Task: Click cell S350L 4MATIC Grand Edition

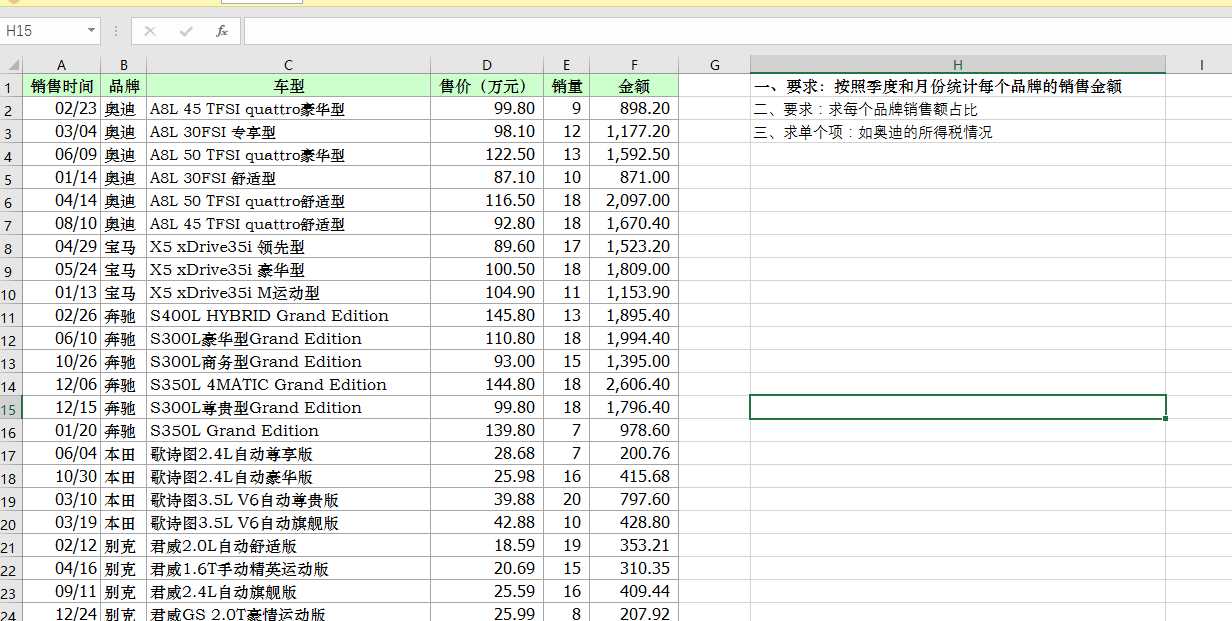Action: pos(288,385)
